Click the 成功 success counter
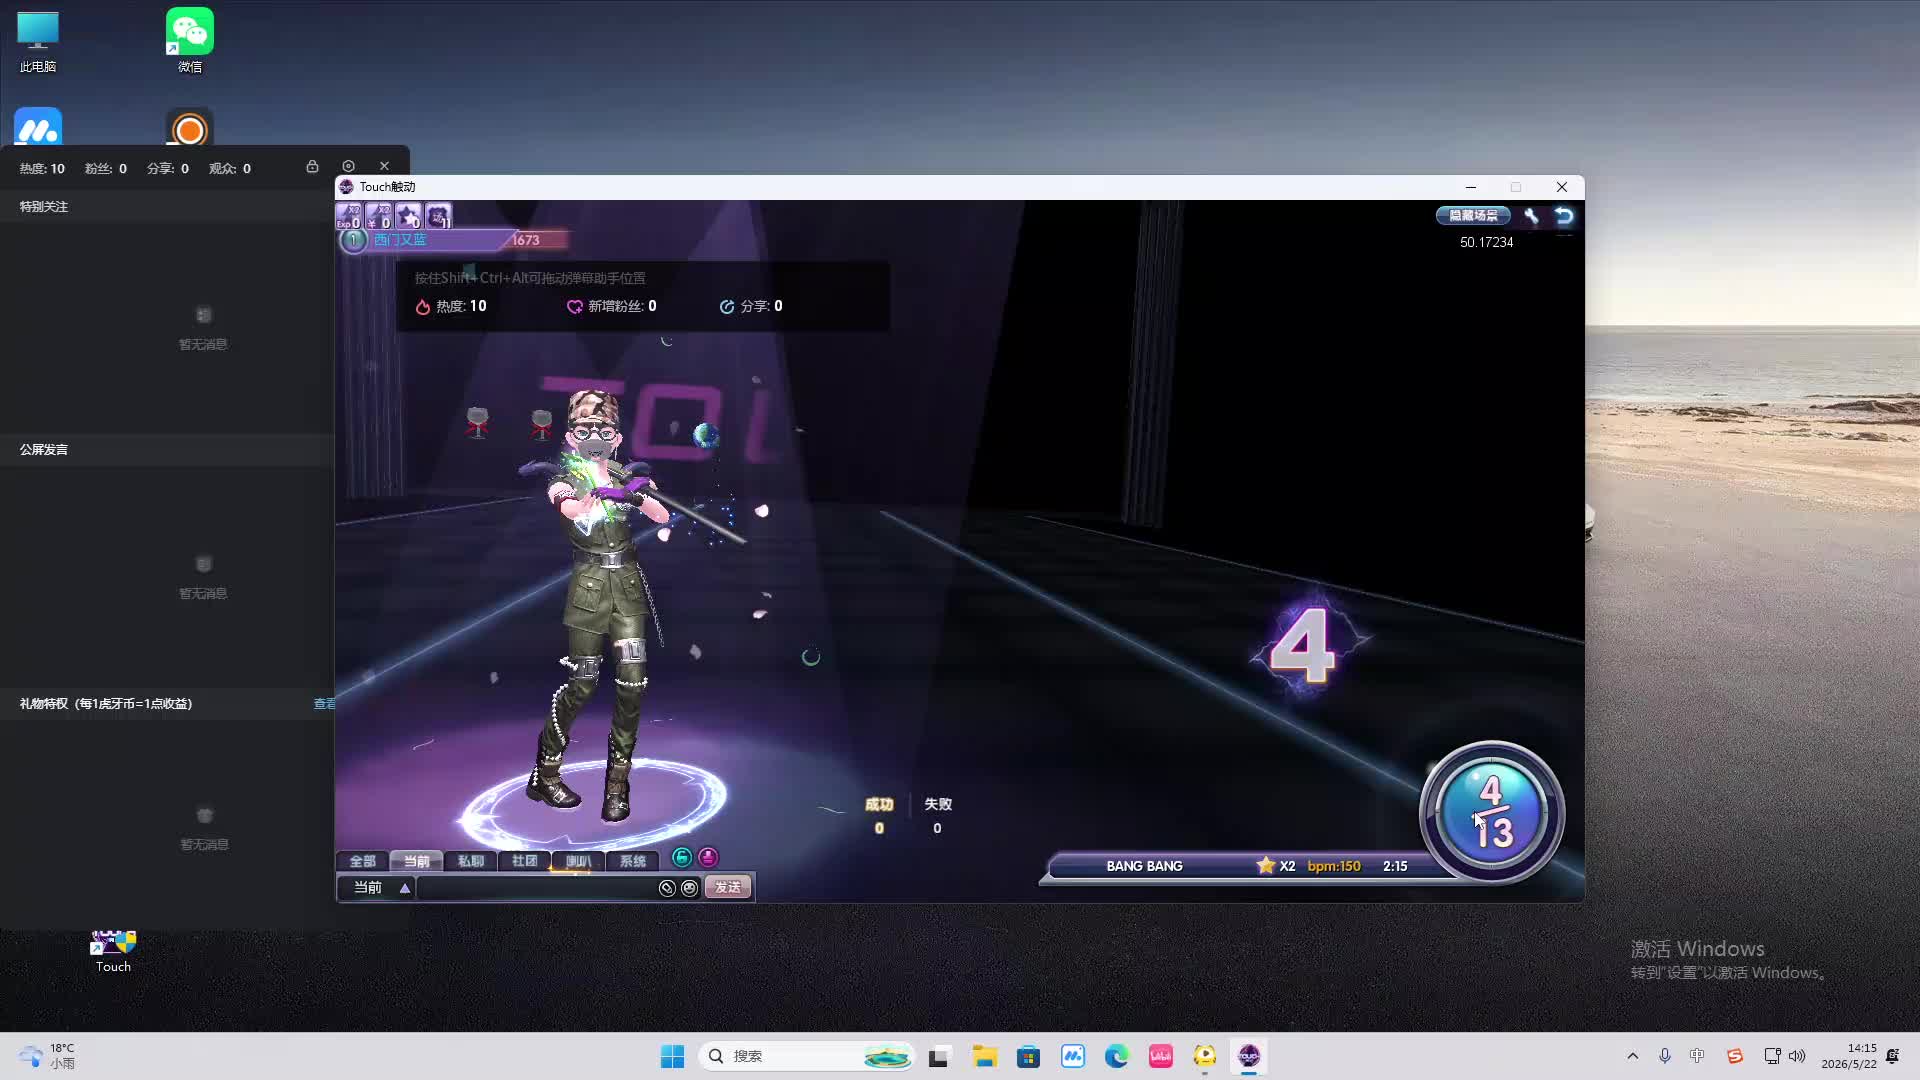 [879, 816]
